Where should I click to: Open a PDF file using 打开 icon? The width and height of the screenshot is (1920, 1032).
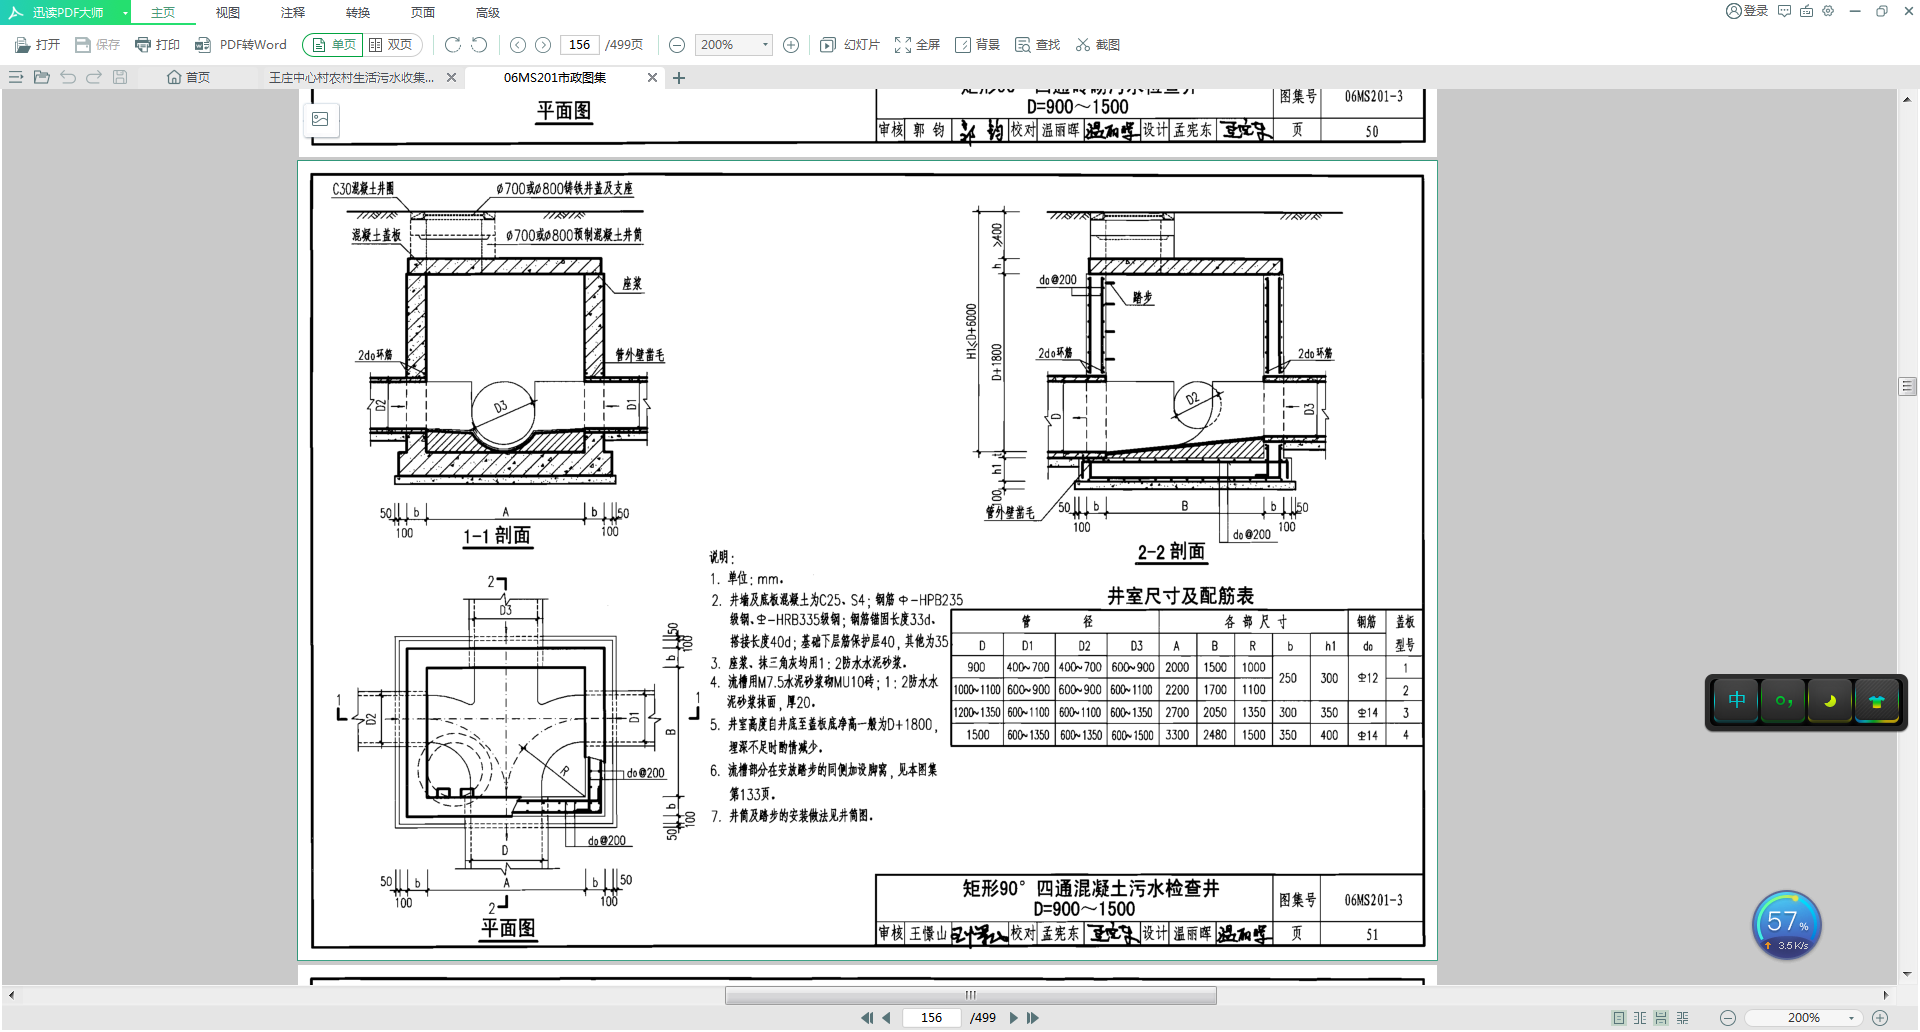click(40, 44)
